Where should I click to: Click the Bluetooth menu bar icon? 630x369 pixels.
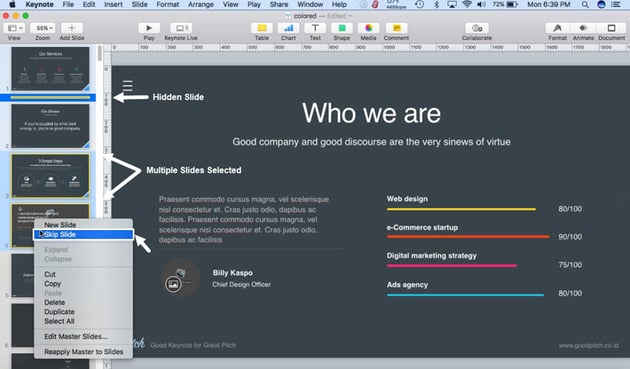pos(436,4)
